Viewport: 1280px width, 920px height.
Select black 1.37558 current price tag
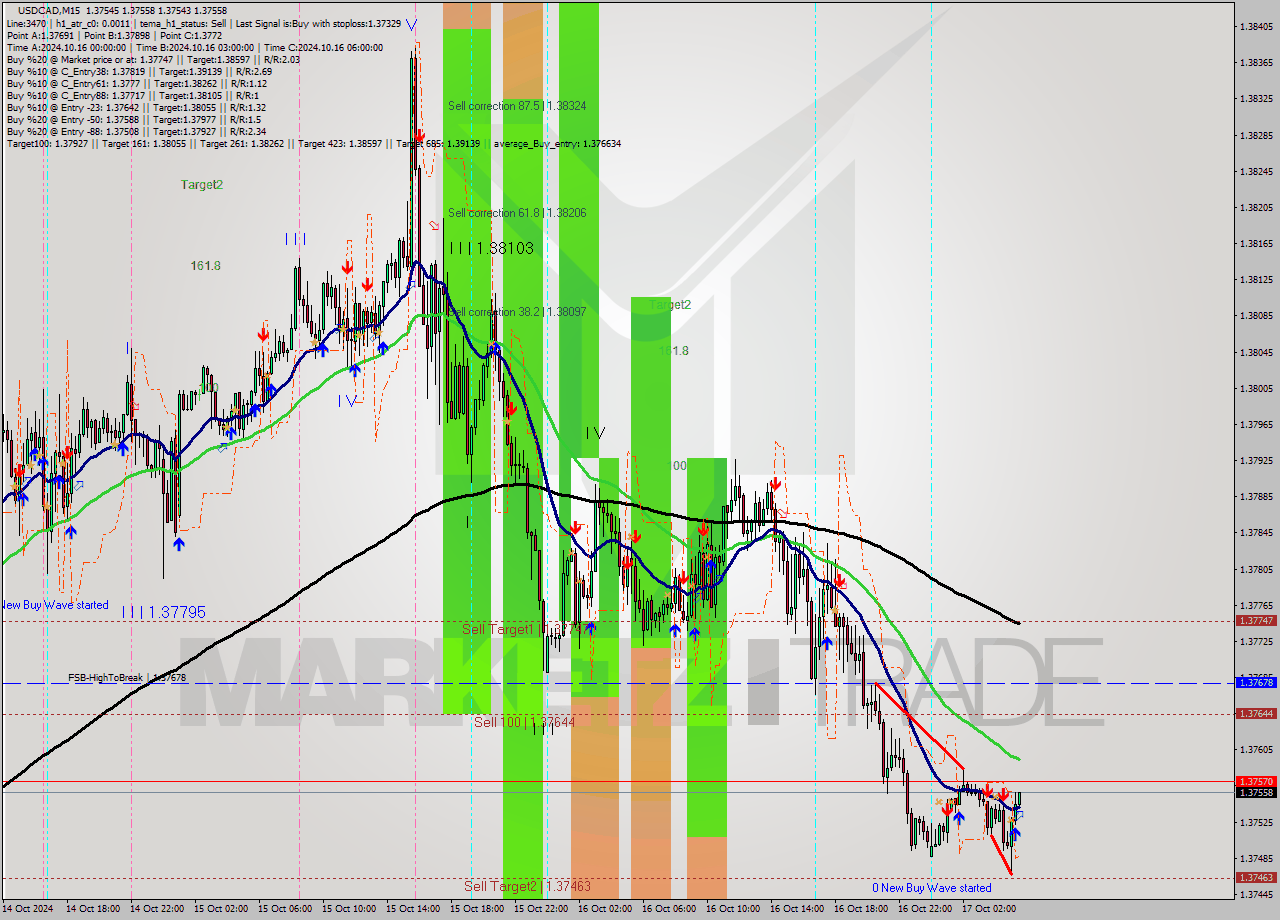[x=1256, y=792]
